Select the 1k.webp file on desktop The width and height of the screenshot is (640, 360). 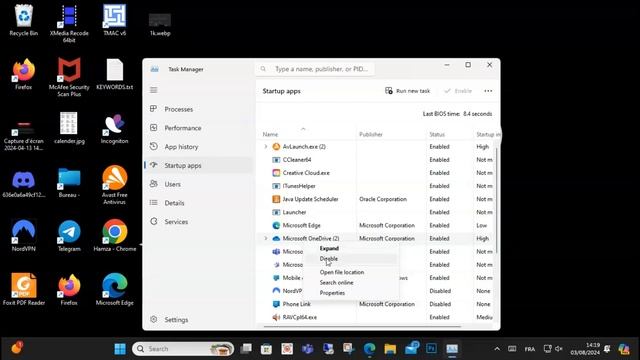160,24
